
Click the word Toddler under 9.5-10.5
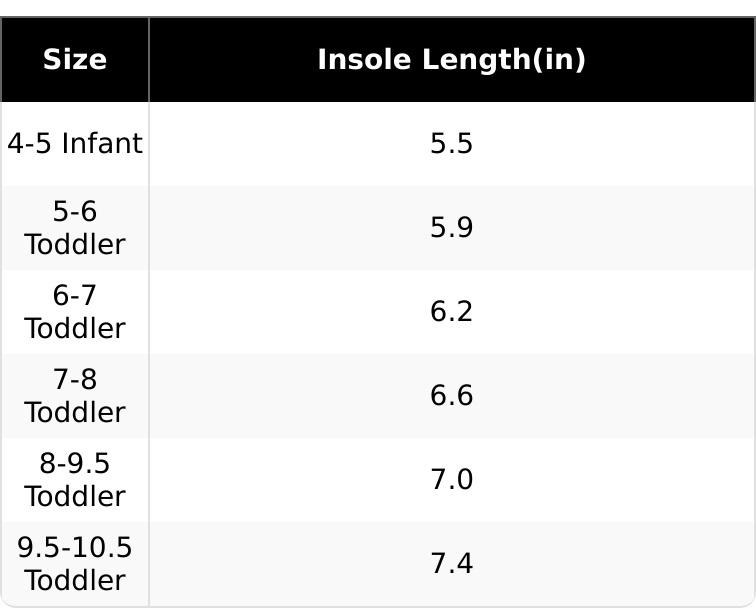point(75,581)
